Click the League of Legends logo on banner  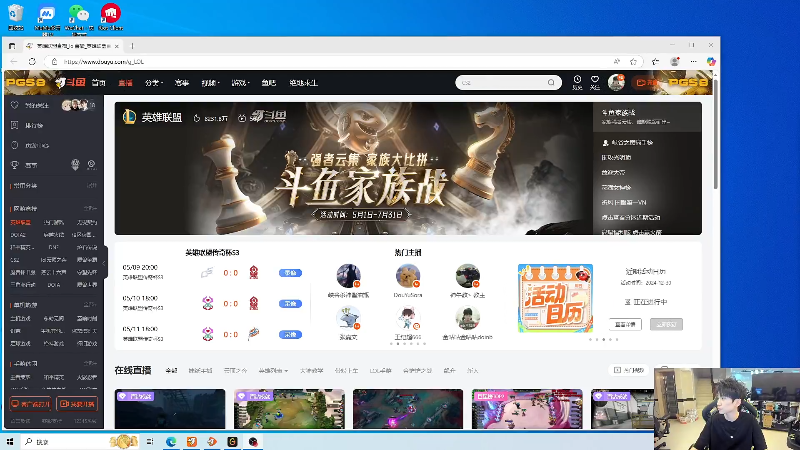[x=129, y=117]
